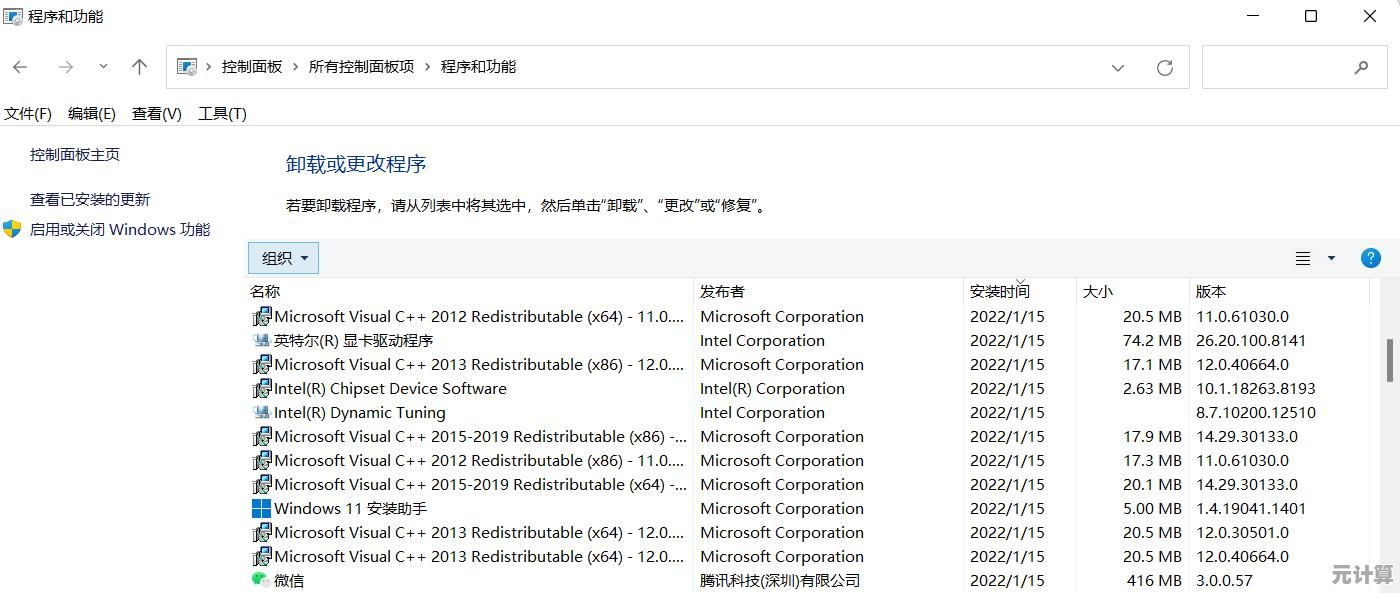Viewport: 1400px width, 593px height.
Task: Select Intel(R) Dynamic Tuning name
Action: tap(360, 413)
